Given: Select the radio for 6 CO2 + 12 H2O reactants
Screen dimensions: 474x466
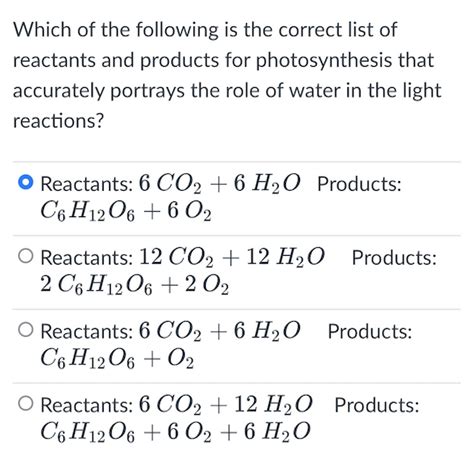Looking at the screenshot, I should tap(26, 404).
